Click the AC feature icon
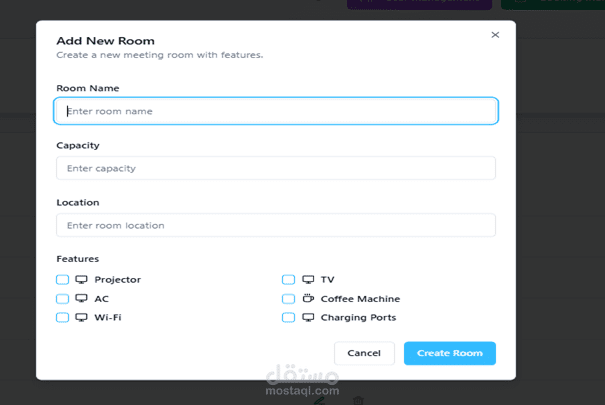 coord(82,299)
